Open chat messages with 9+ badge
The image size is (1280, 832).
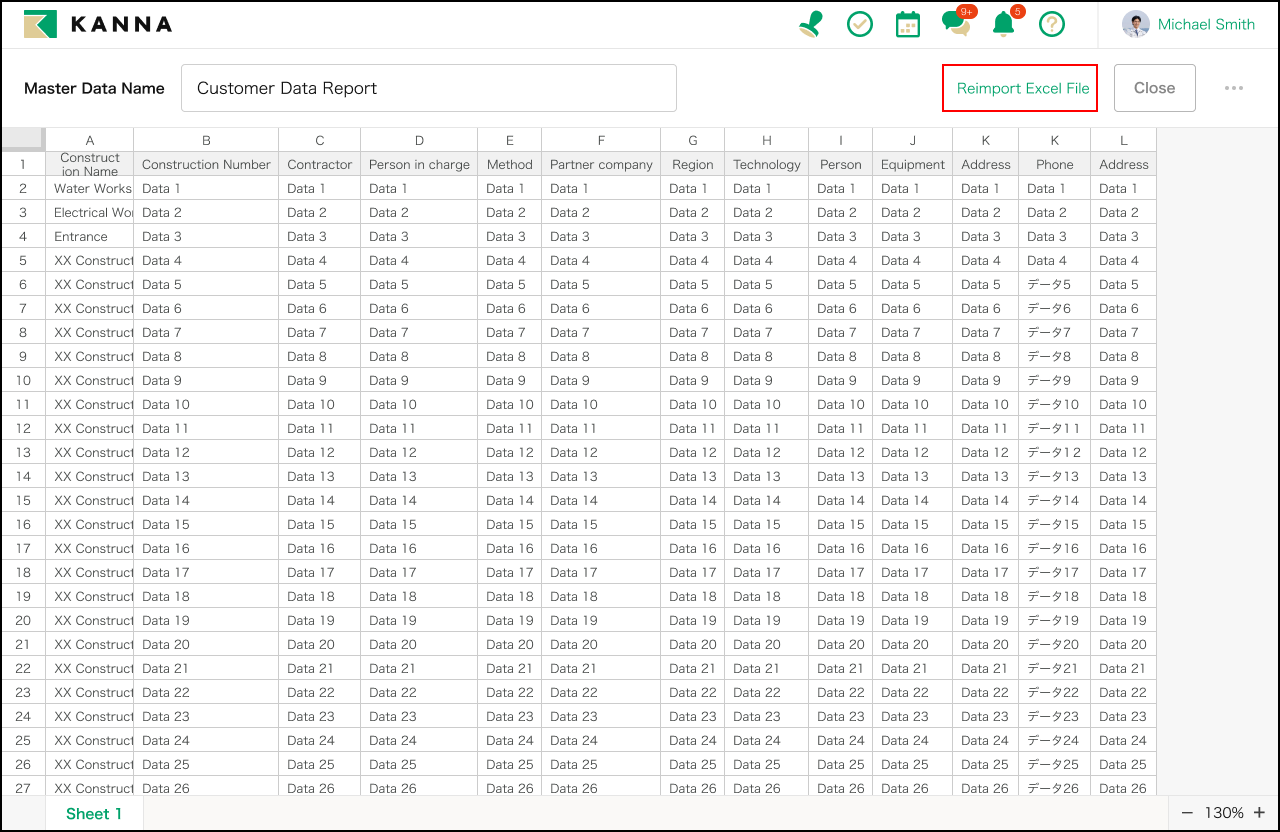[956, 25]
